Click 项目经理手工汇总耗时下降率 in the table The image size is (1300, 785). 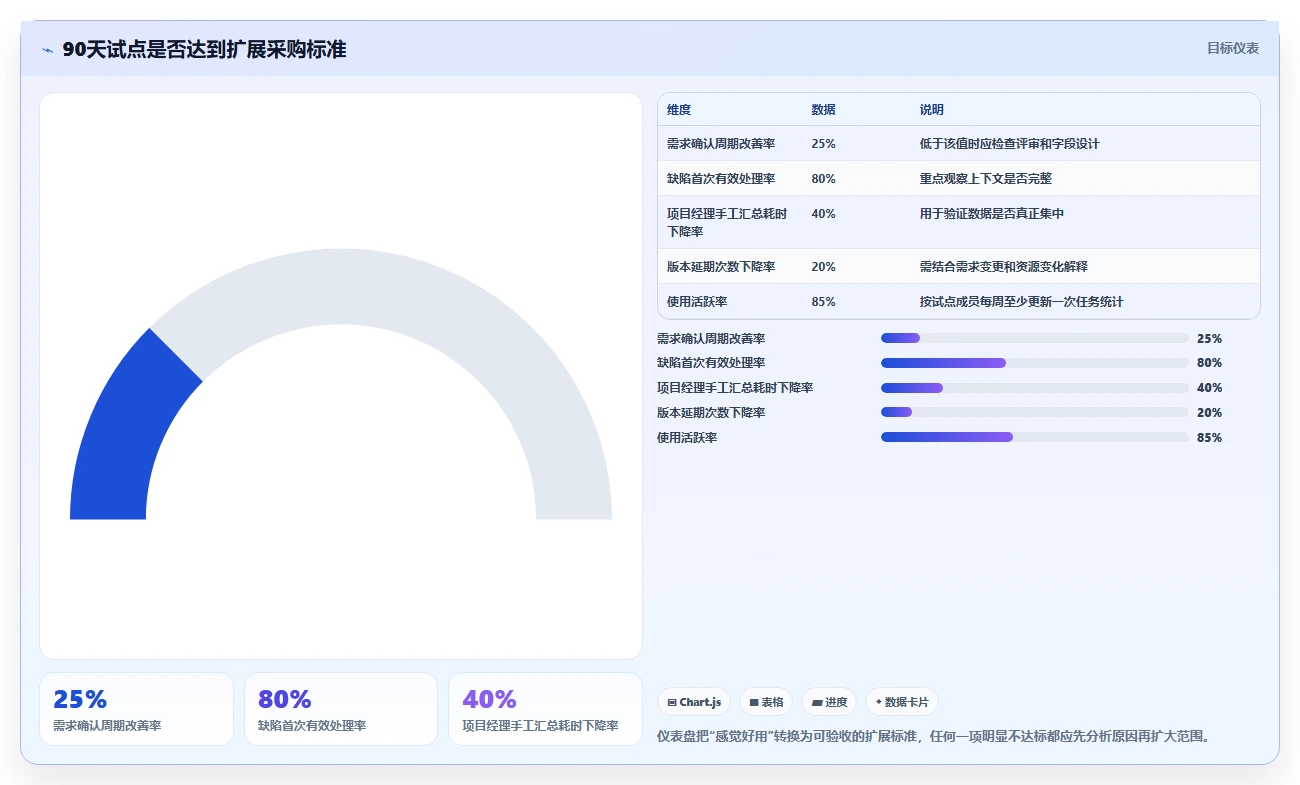tap(727, 222)
